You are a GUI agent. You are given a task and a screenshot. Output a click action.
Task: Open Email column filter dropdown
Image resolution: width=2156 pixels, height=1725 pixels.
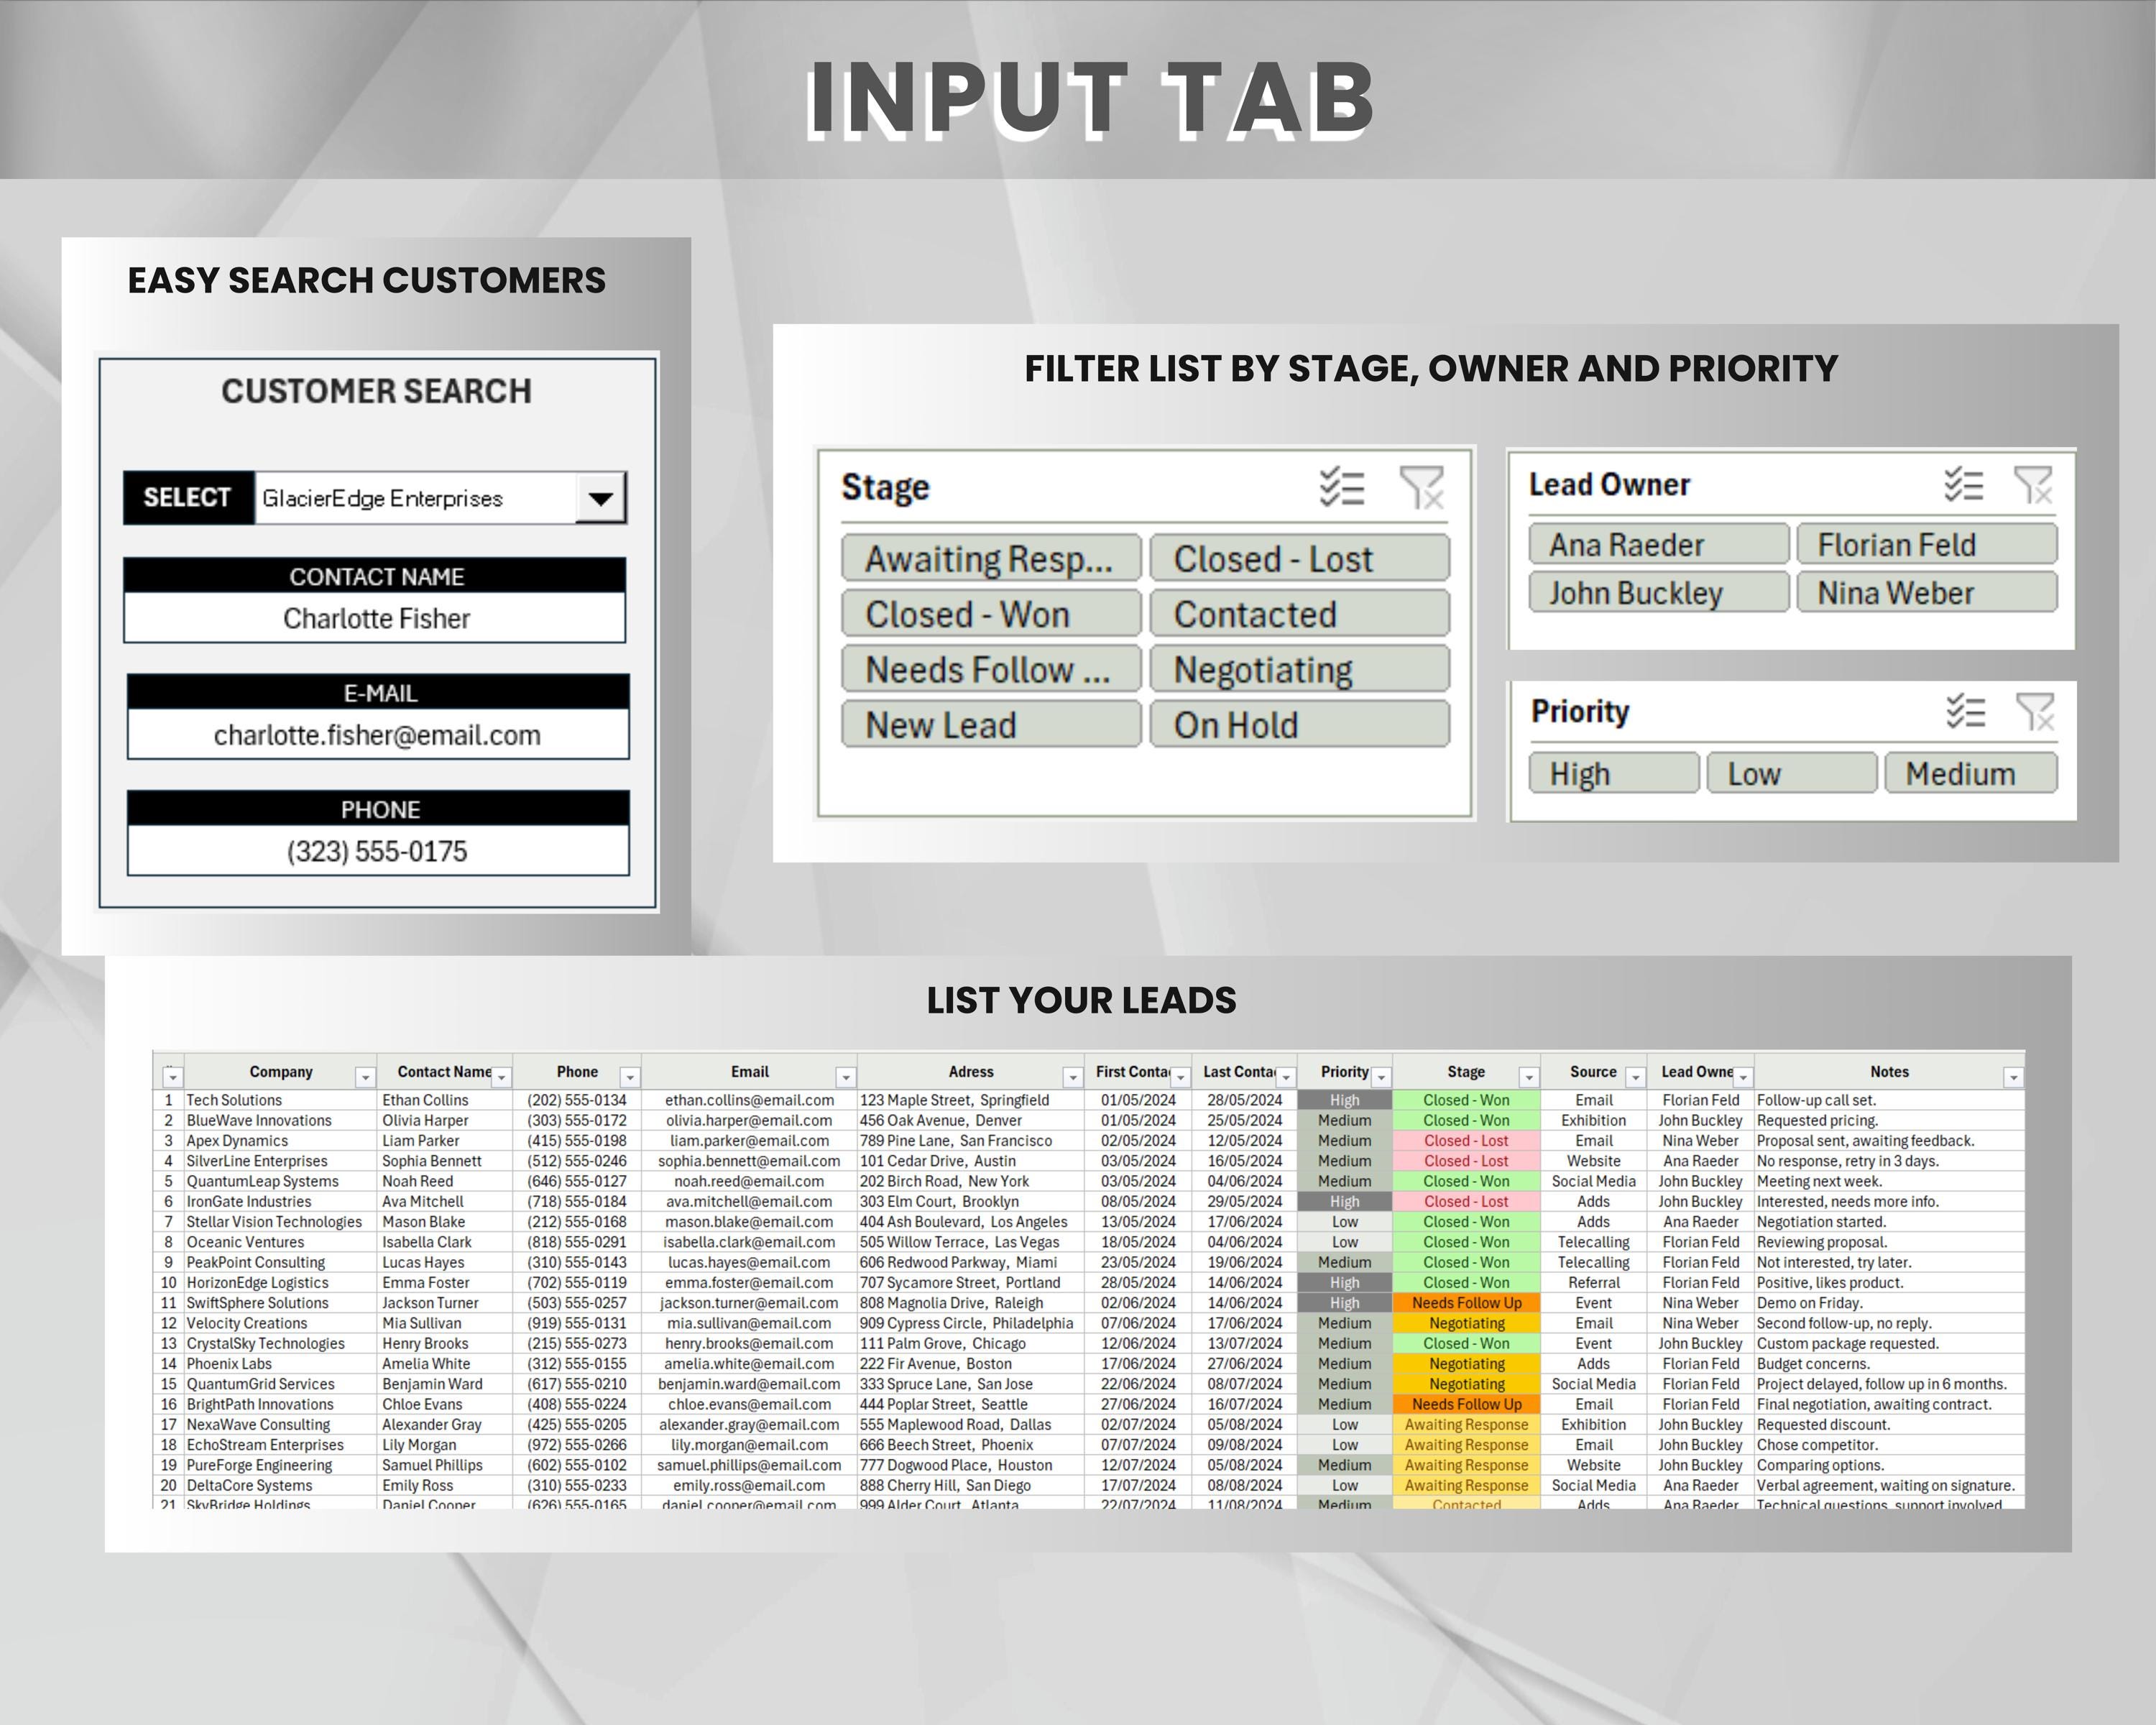(846, 1077)
